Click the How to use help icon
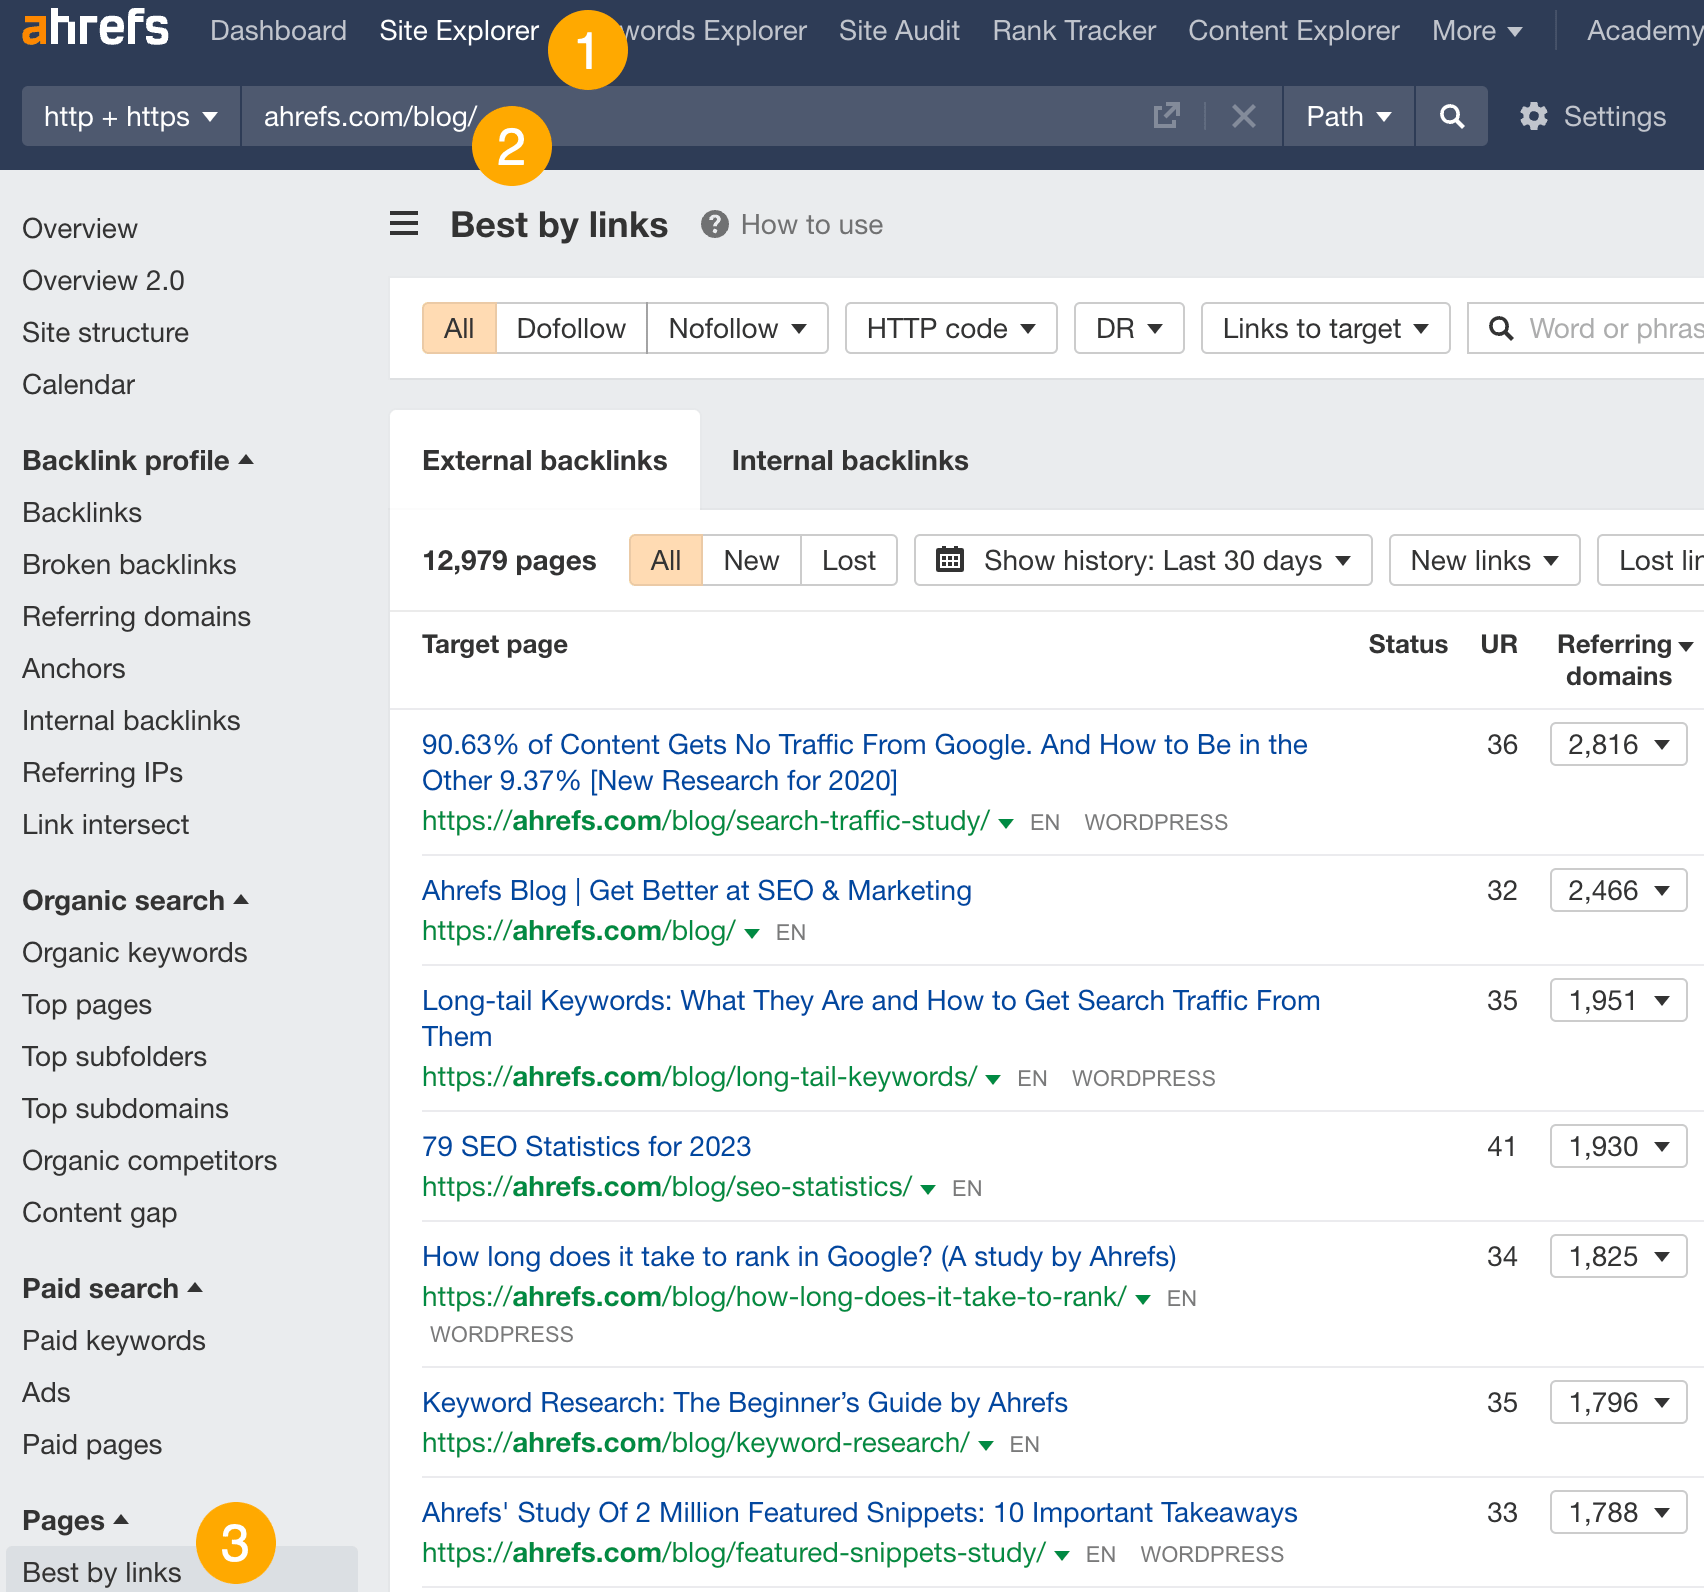The height and width of the screenshot is (1592, 1704). pos(714,224)
